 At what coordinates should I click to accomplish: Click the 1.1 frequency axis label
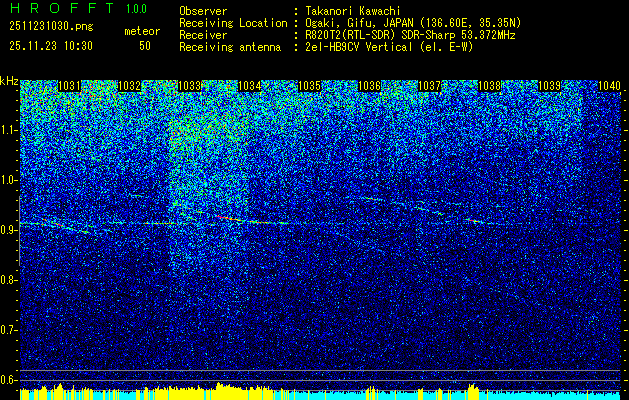[9, 130]
